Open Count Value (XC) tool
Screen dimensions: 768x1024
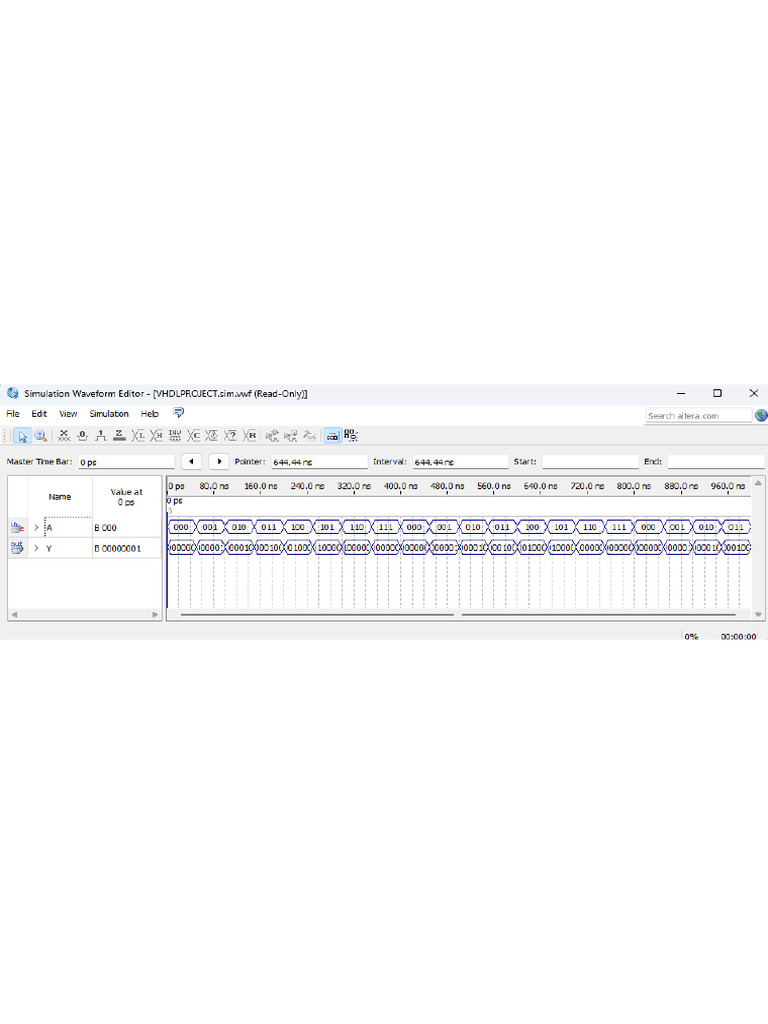click(193, 436)
